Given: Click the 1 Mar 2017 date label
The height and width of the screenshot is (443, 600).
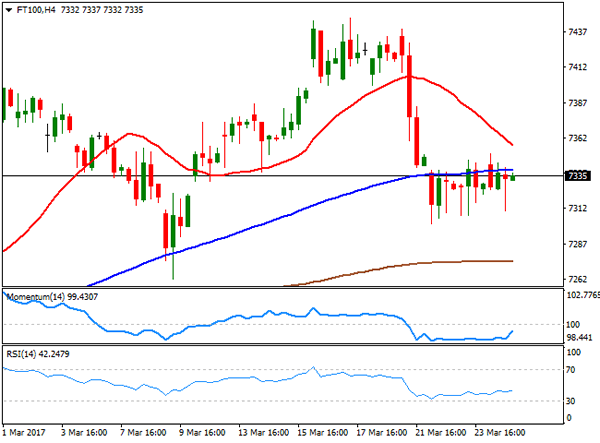Looking at the screenshot, I should 24,433.
